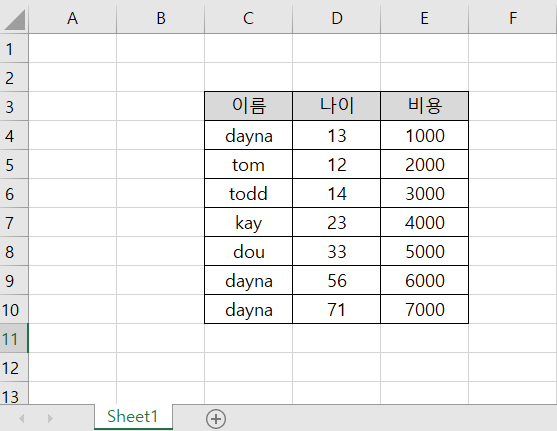Image resolution: width=557 pixels, height=431 pixels.
Task: Select column A header
Action: 72,18
